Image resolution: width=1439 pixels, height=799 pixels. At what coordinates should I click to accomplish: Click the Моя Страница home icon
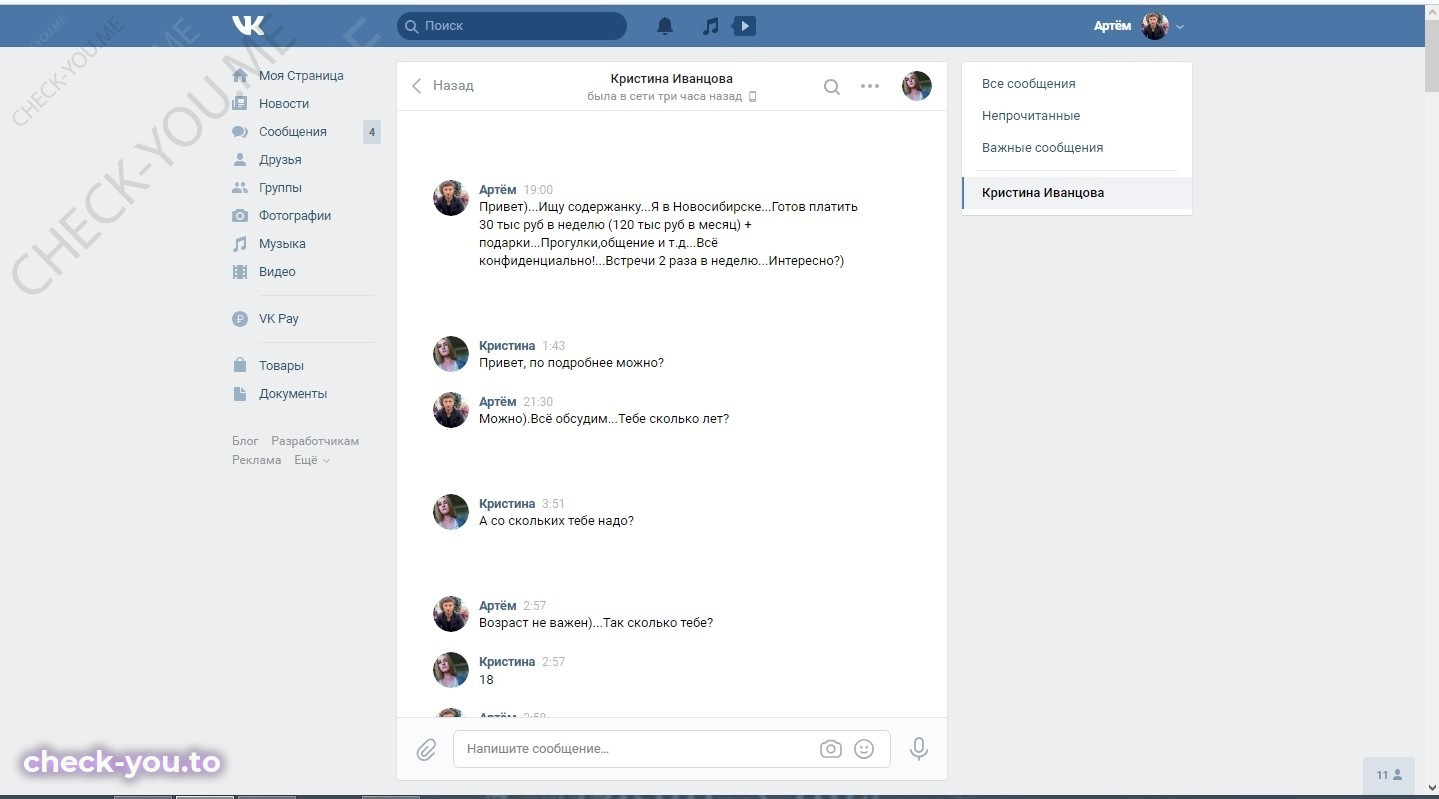240,76
